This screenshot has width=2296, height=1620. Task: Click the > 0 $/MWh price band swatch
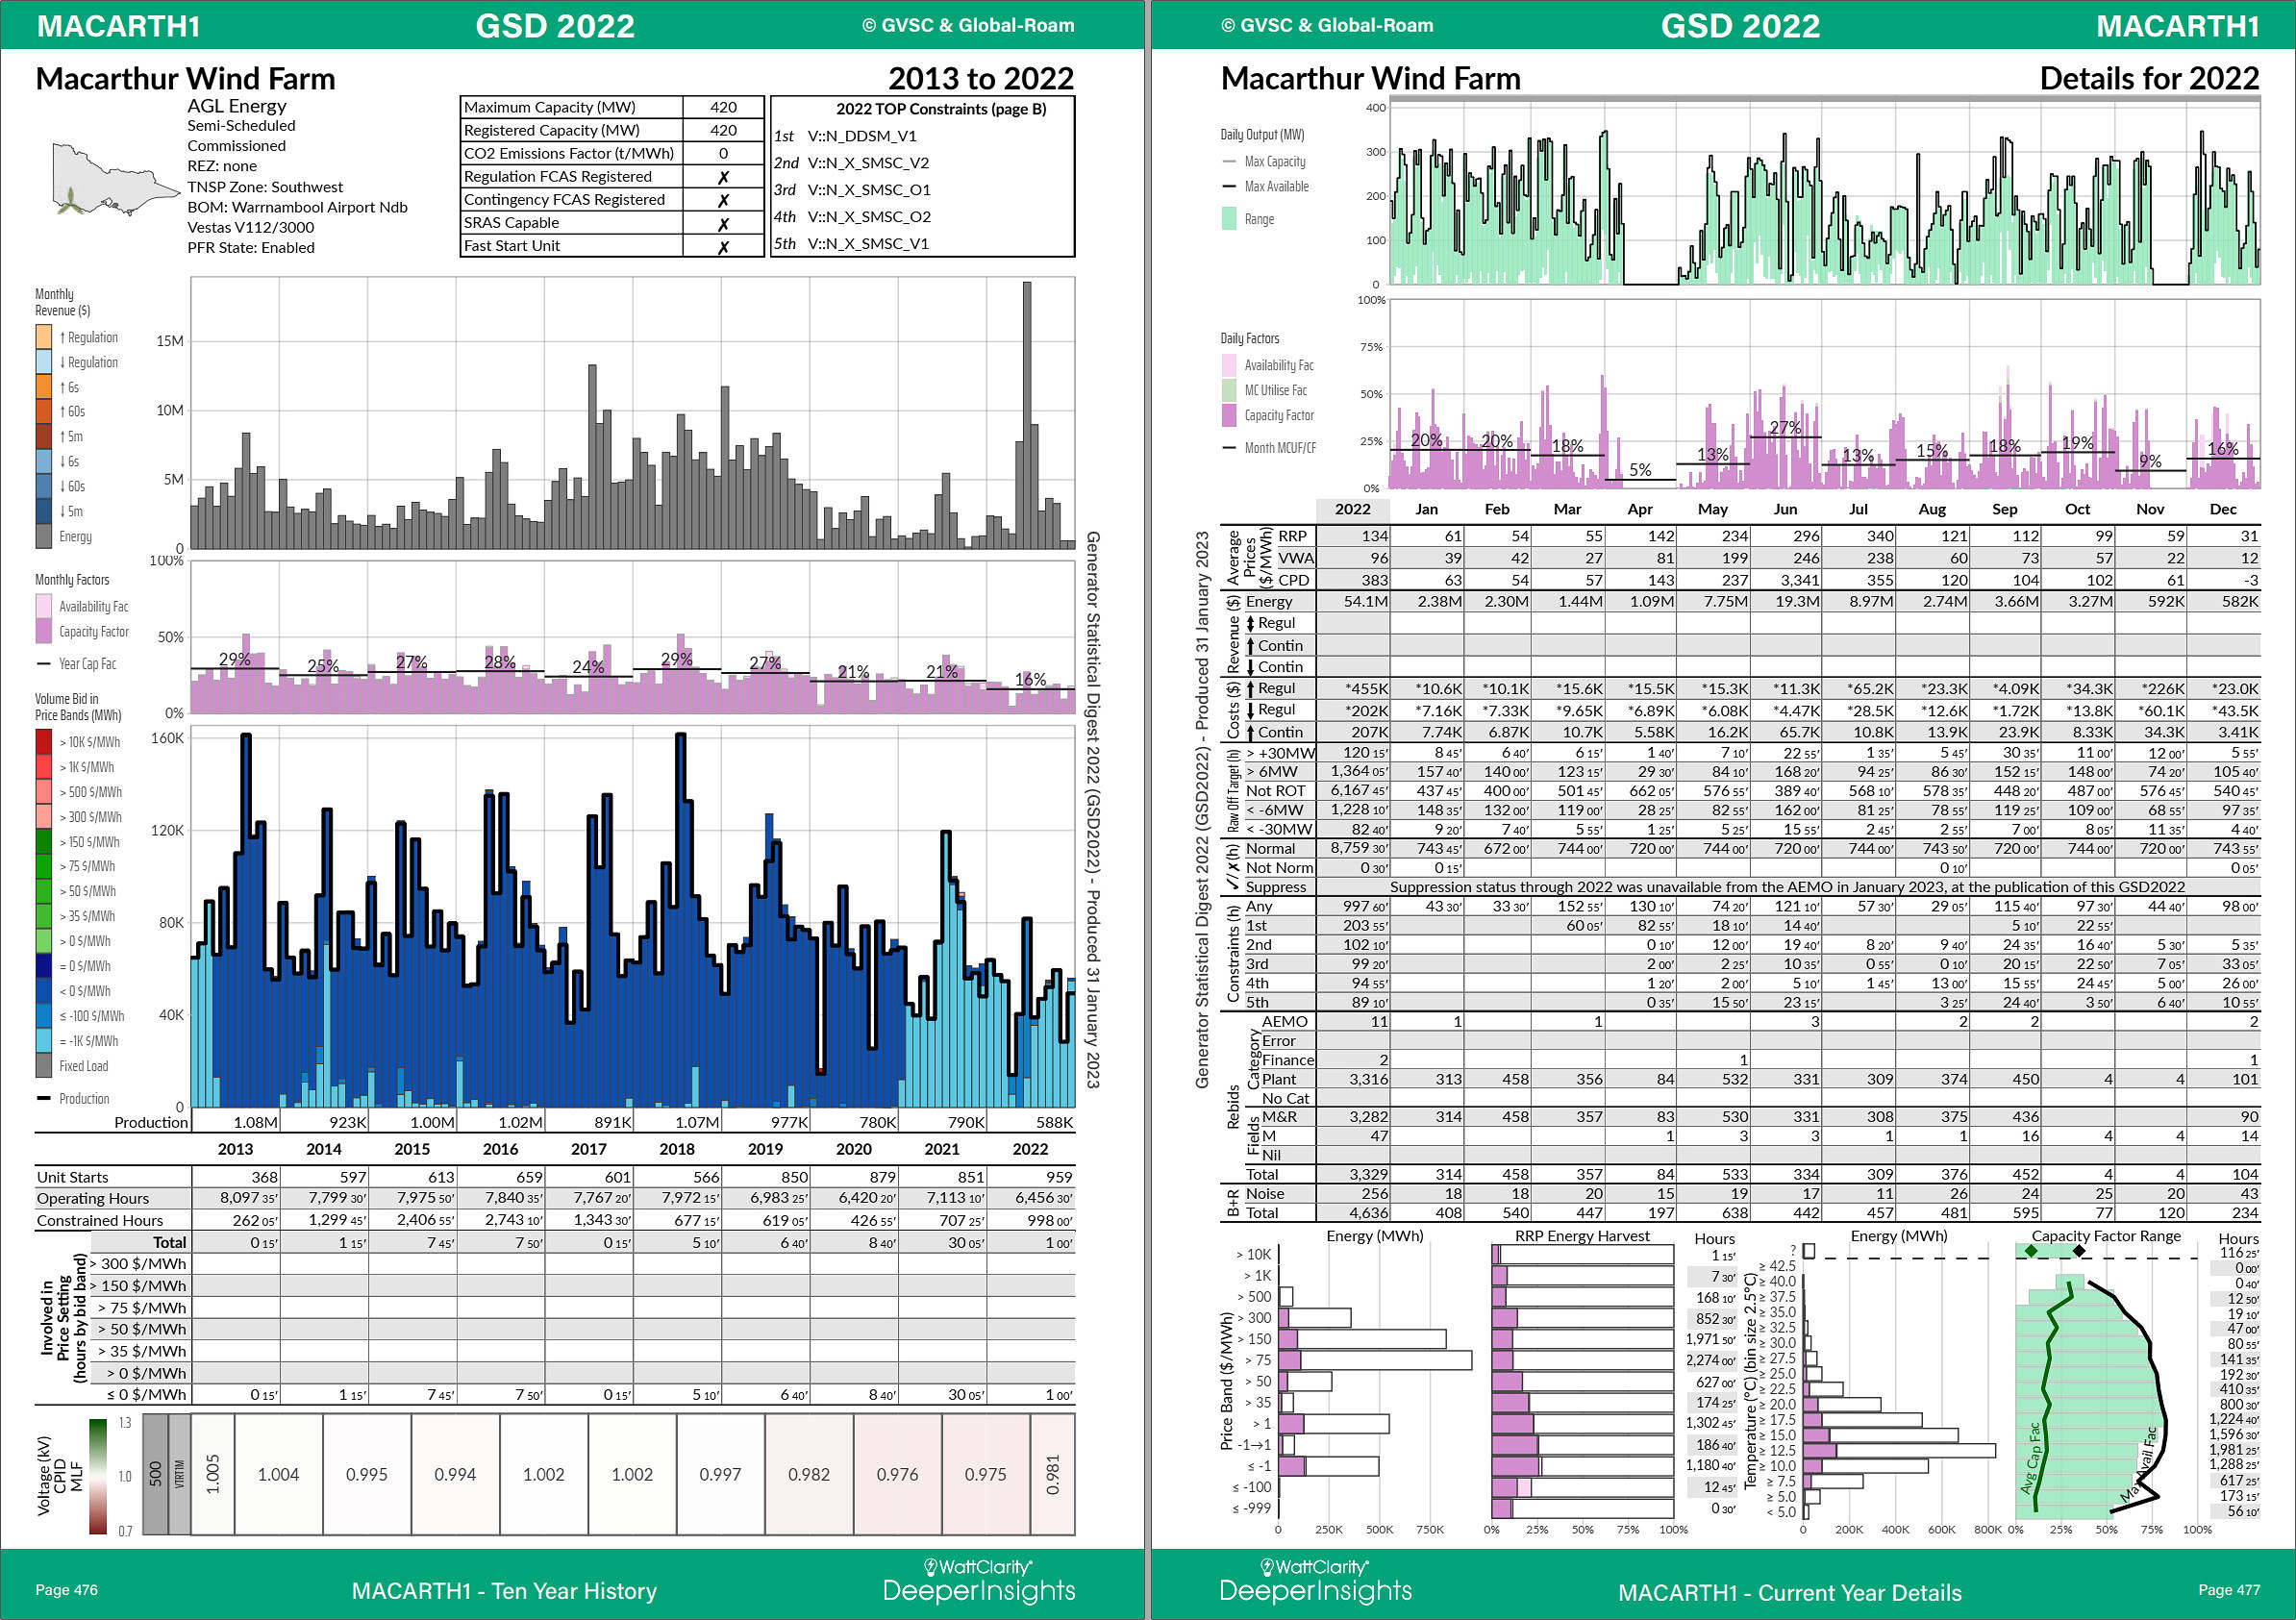point(43,941)
